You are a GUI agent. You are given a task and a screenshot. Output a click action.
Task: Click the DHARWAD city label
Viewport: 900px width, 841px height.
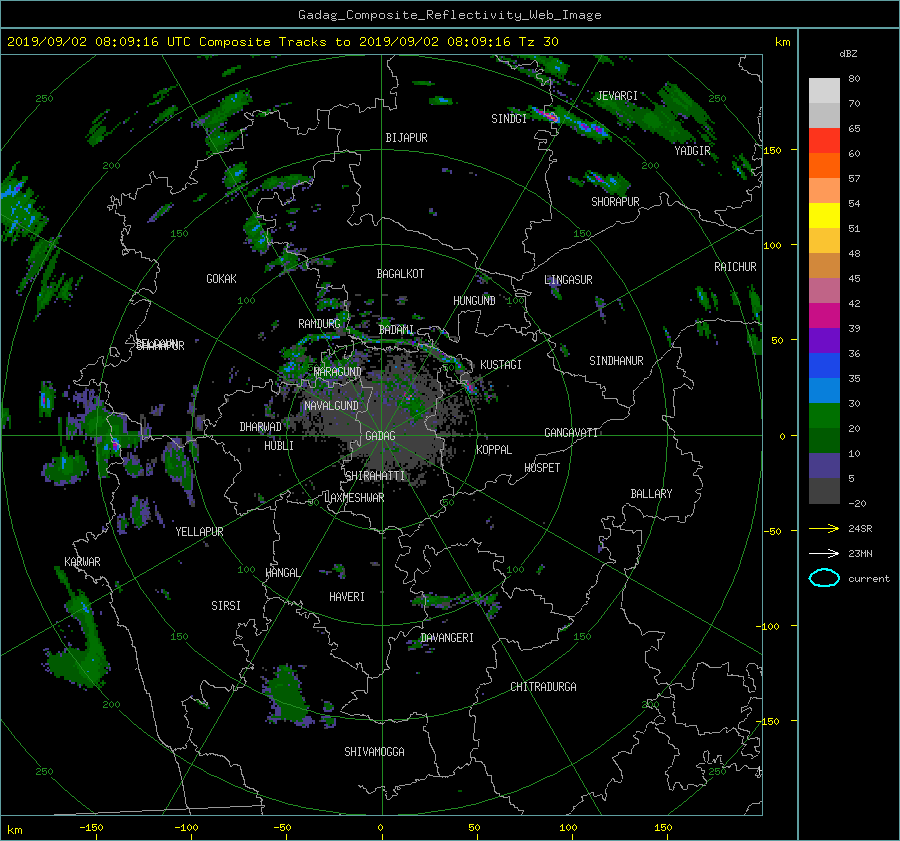261,427
